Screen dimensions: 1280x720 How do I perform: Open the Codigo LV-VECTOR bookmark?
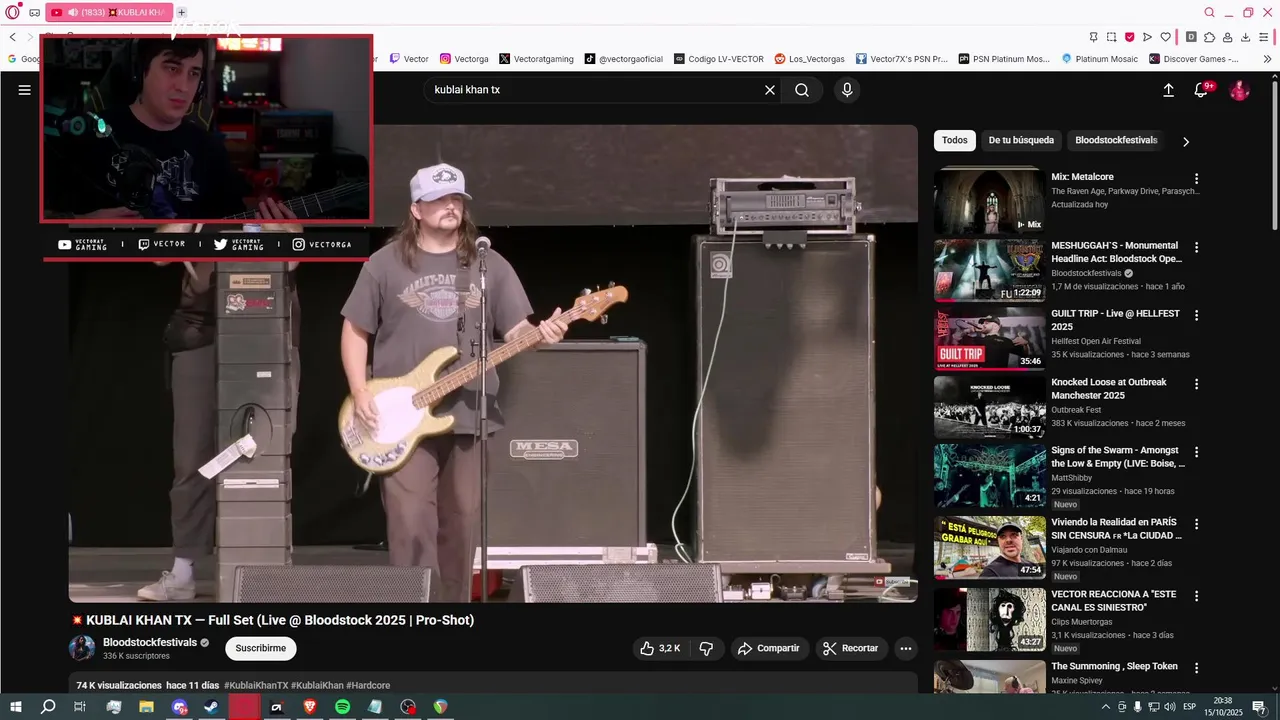click(719, 59)
